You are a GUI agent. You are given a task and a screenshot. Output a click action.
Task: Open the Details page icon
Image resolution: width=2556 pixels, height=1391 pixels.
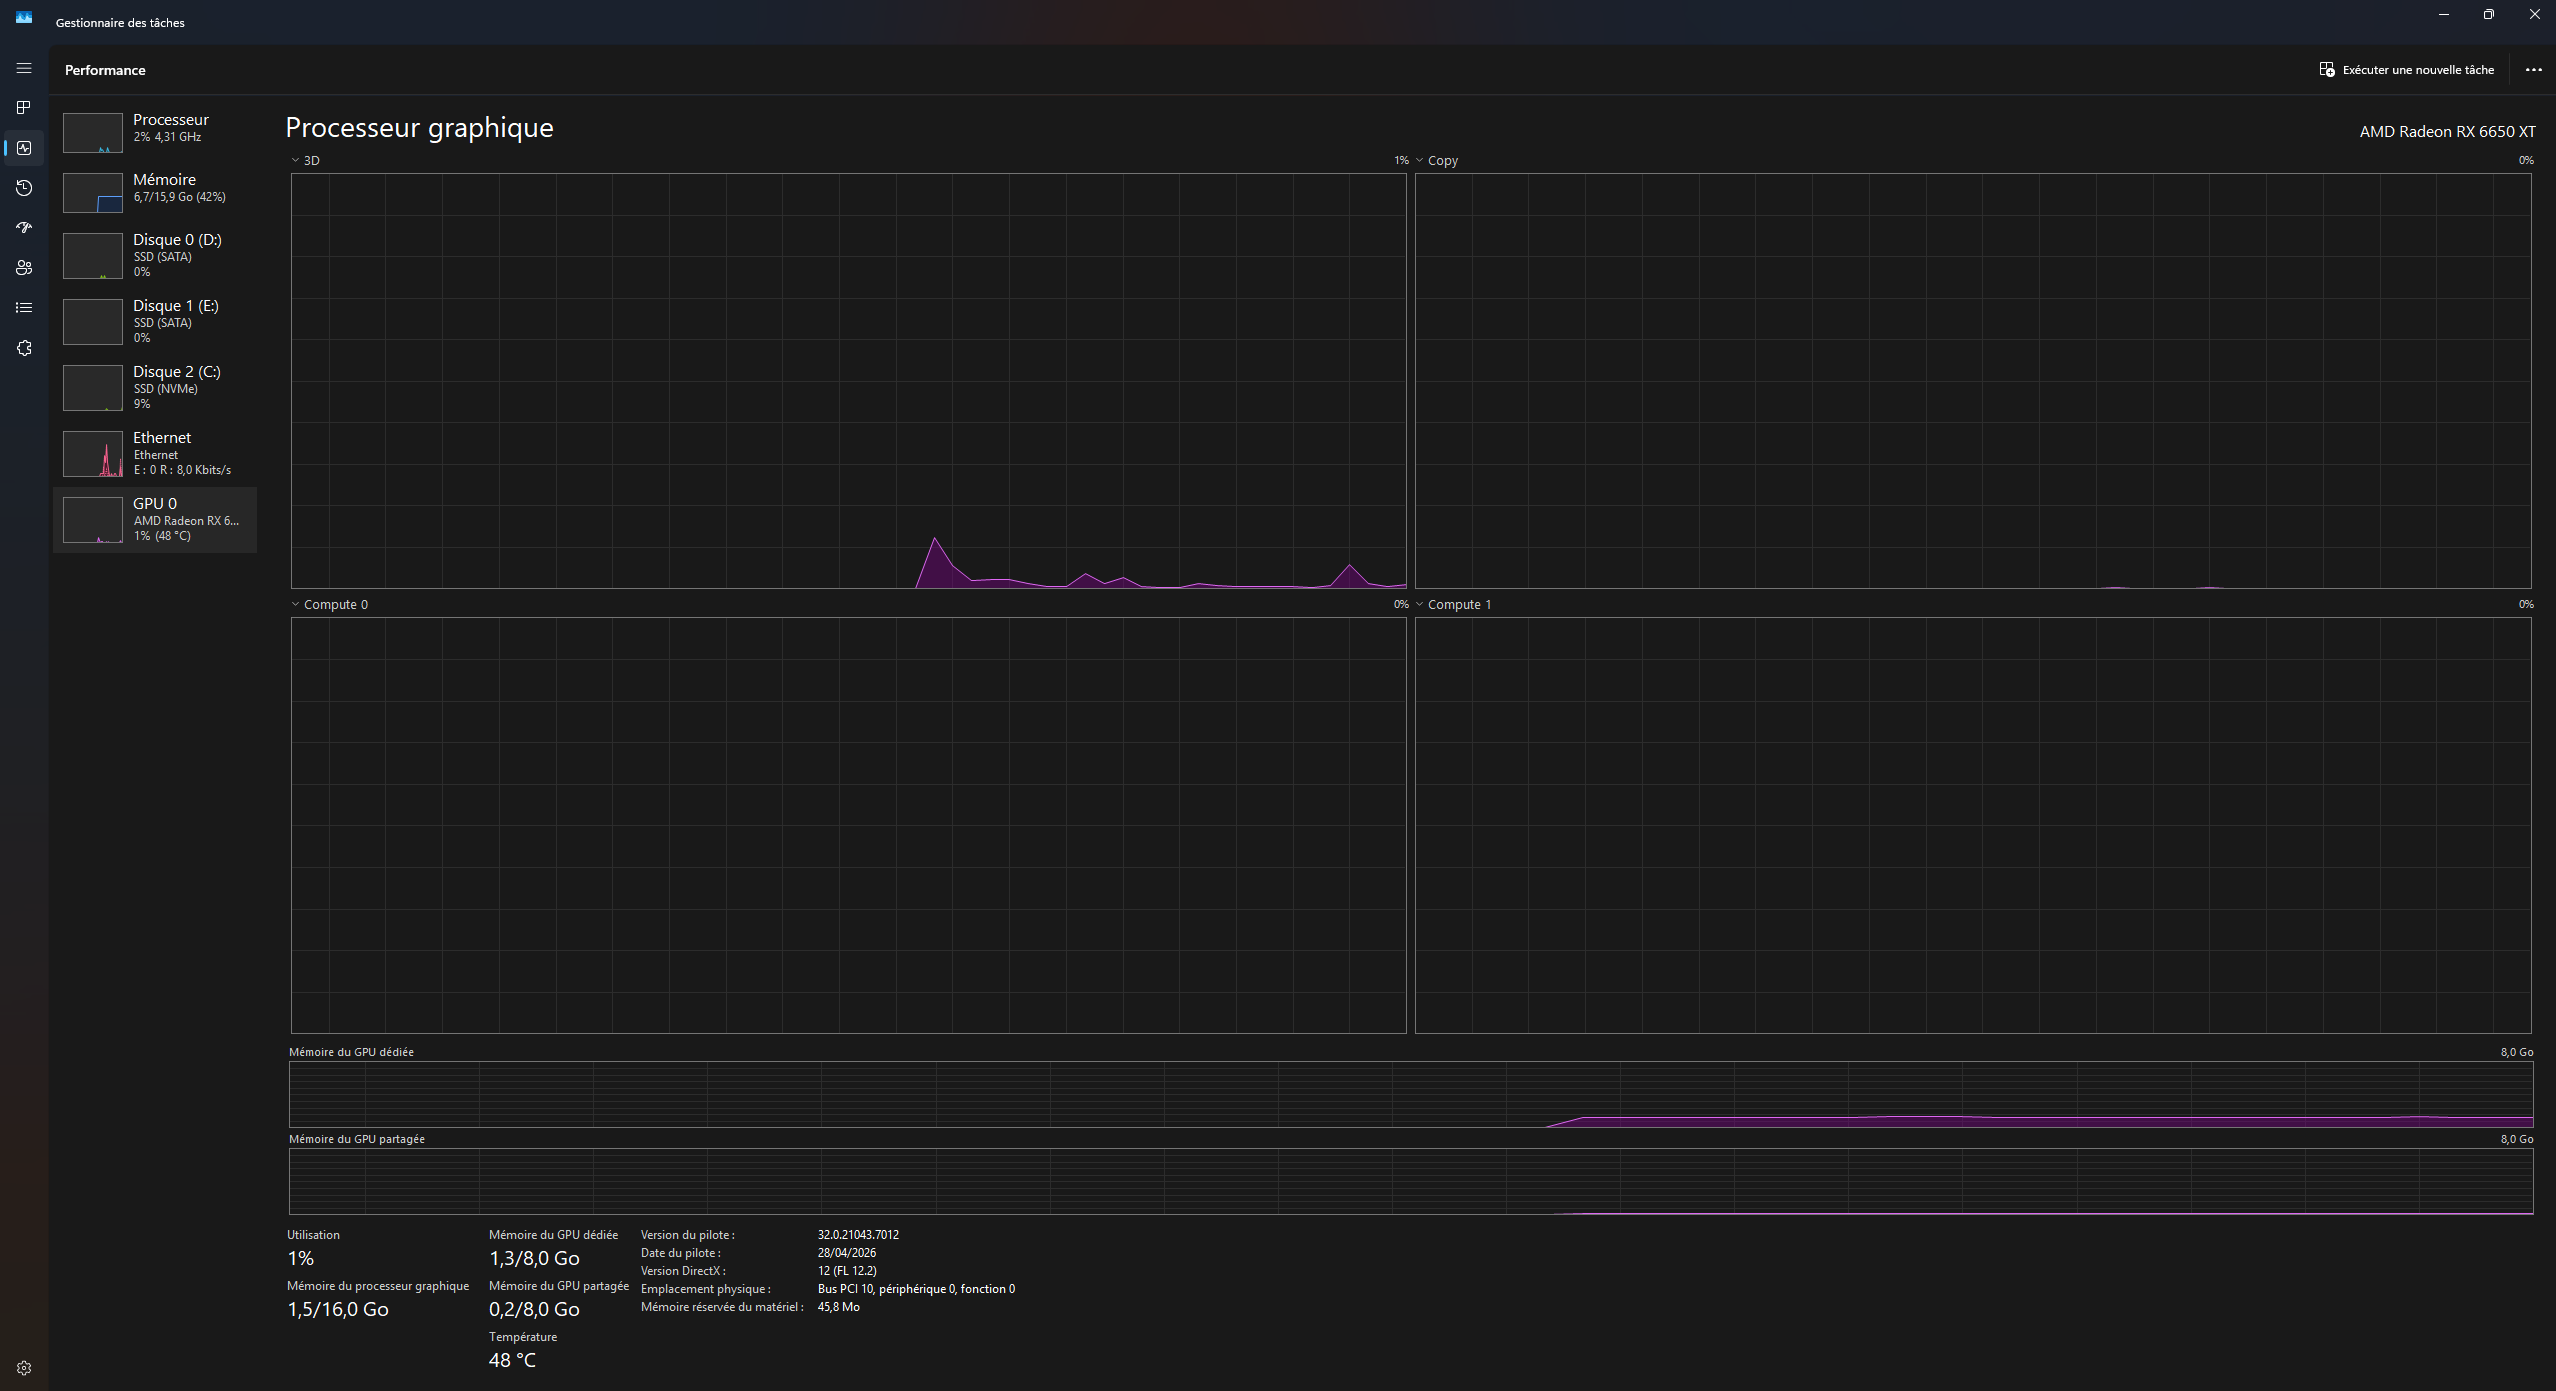click(24, 308)
